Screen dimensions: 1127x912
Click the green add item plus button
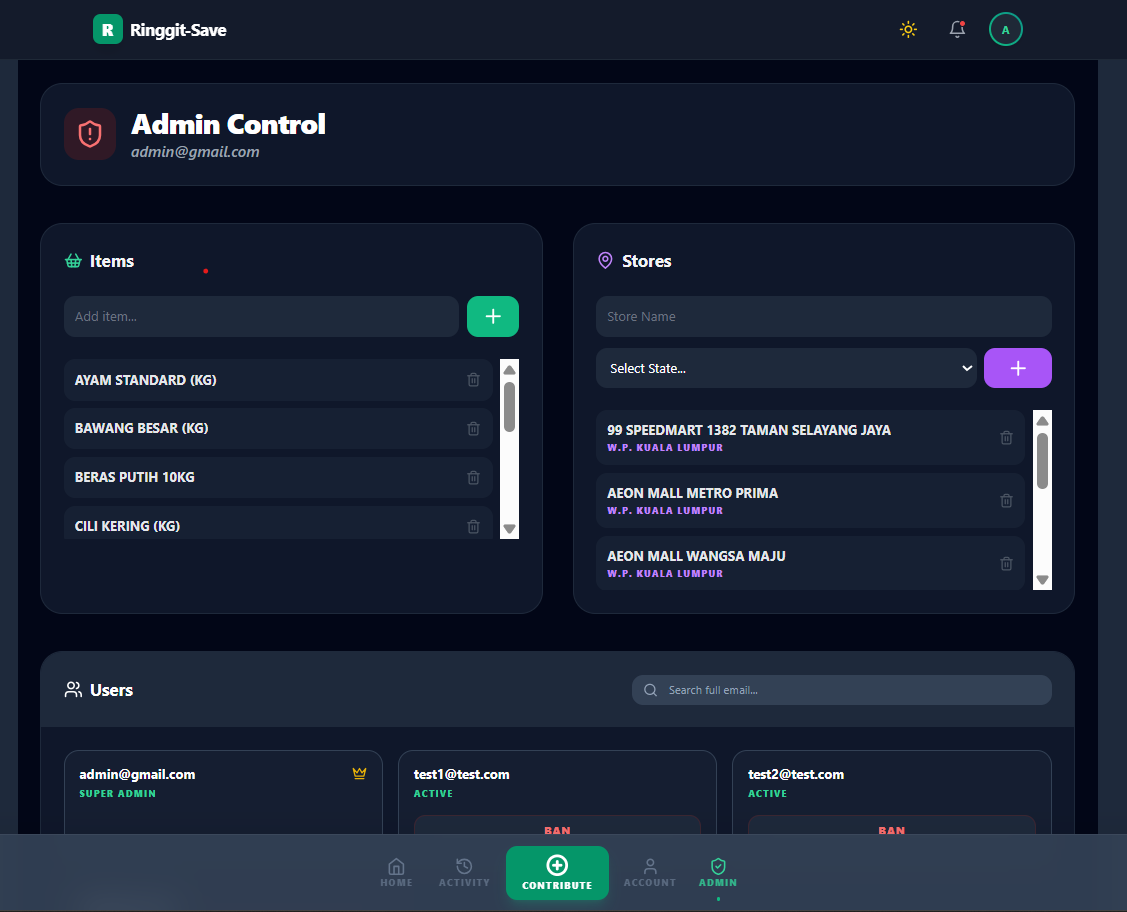point(492,316)
